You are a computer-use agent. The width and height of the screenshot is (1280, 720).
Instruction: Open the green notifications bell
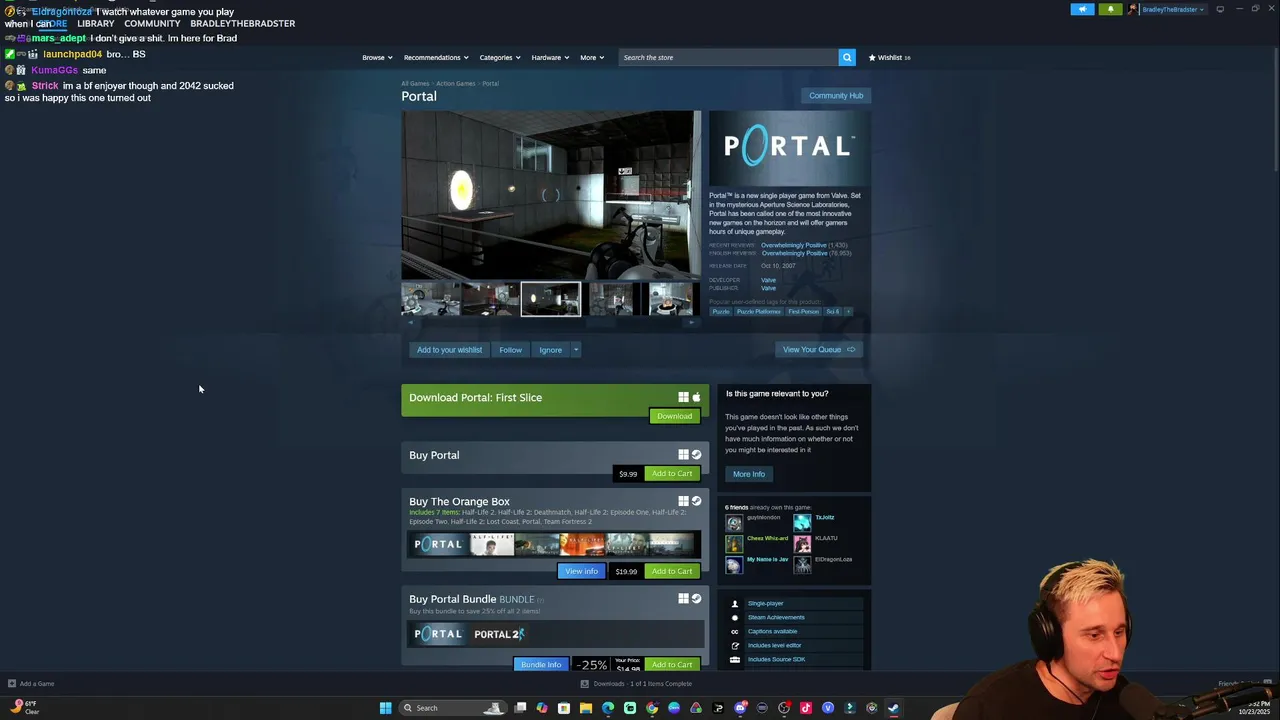click(1110, 9)
